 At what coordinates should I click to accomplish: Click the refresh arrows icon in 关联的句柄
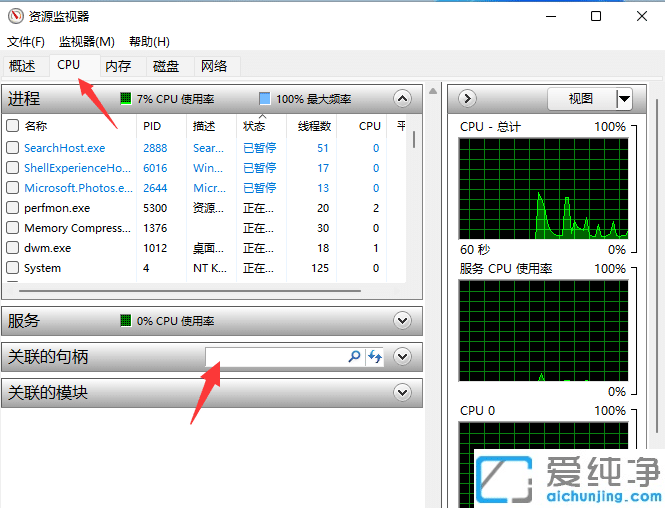[375, 356]
